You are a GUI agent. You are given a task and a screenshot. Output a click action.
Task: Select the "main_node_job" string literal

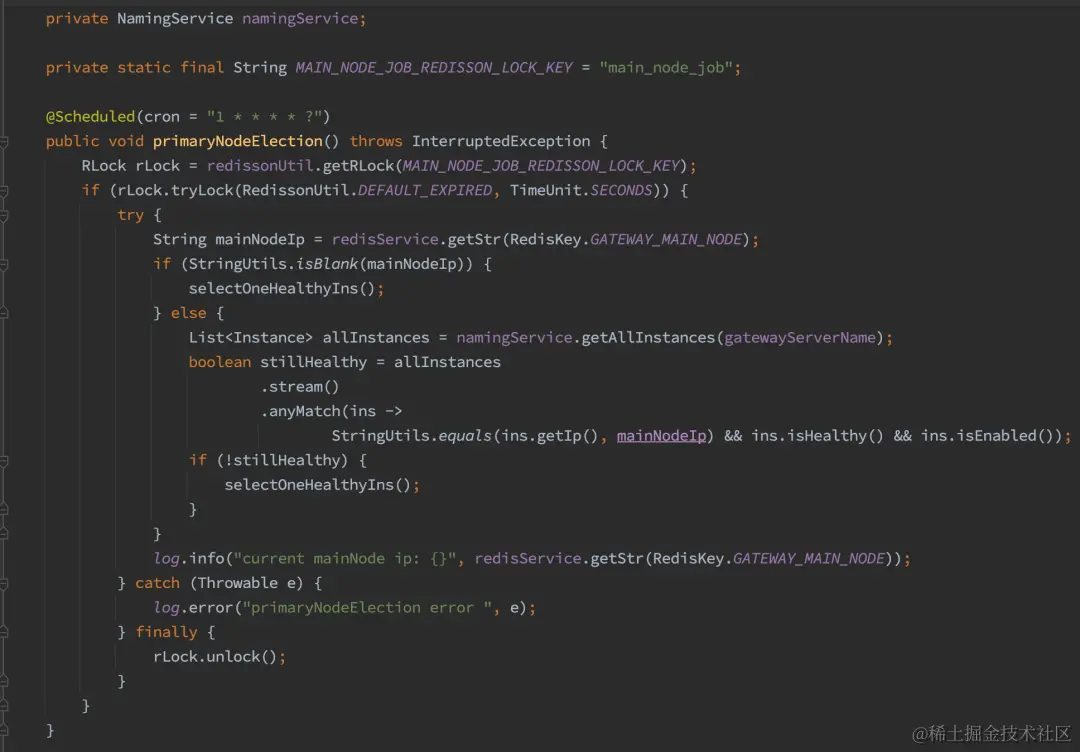[665, 67]
